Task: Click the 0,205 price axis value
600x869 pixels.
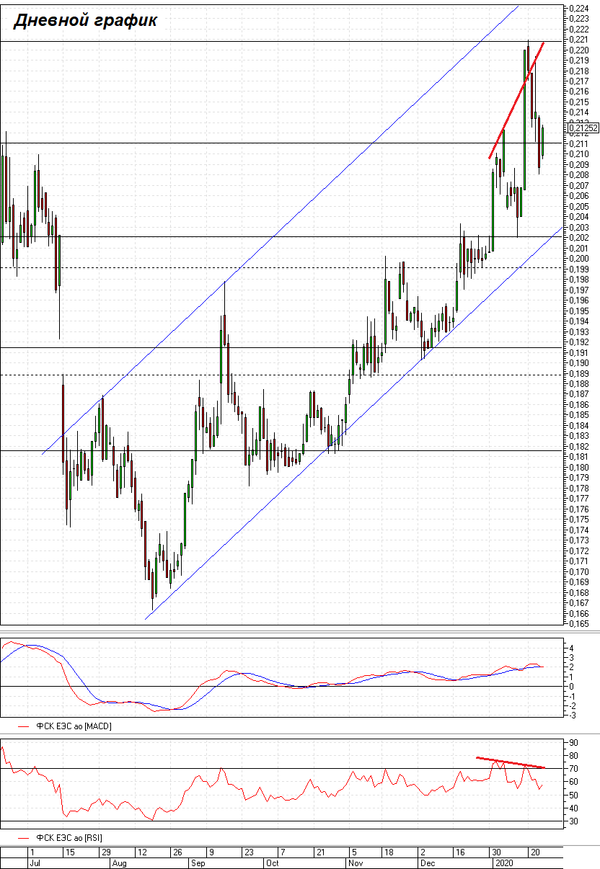Action: (x=579, y=207)
